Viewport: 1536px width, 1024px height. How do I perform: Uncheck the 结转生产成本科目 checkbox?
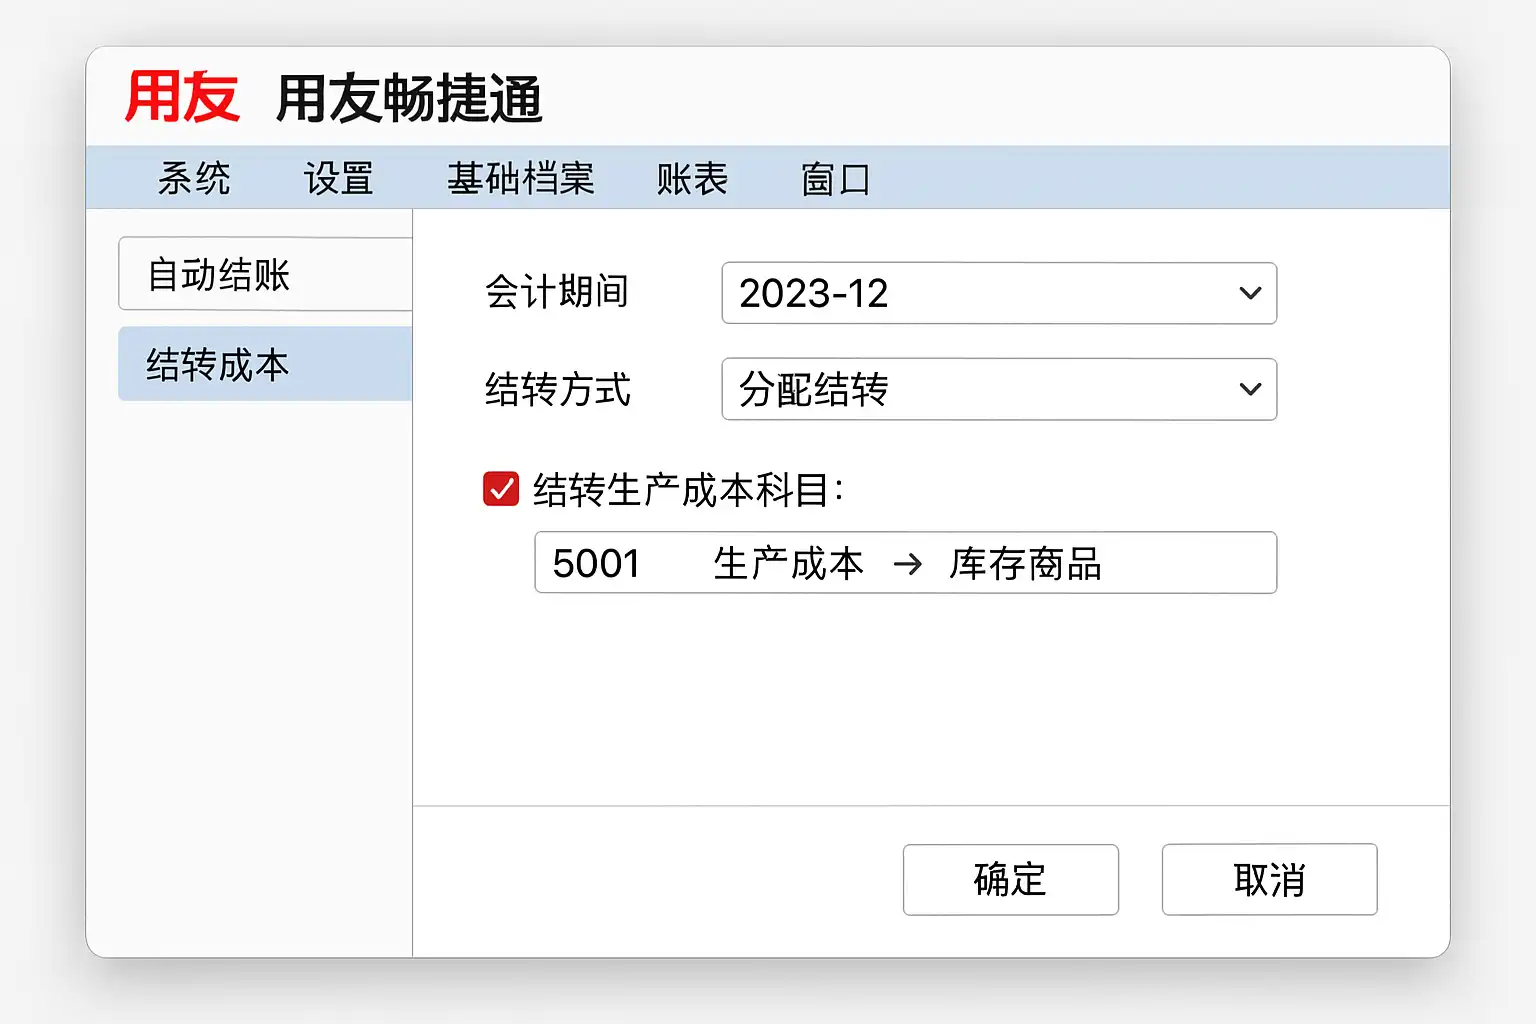(501, 489)
